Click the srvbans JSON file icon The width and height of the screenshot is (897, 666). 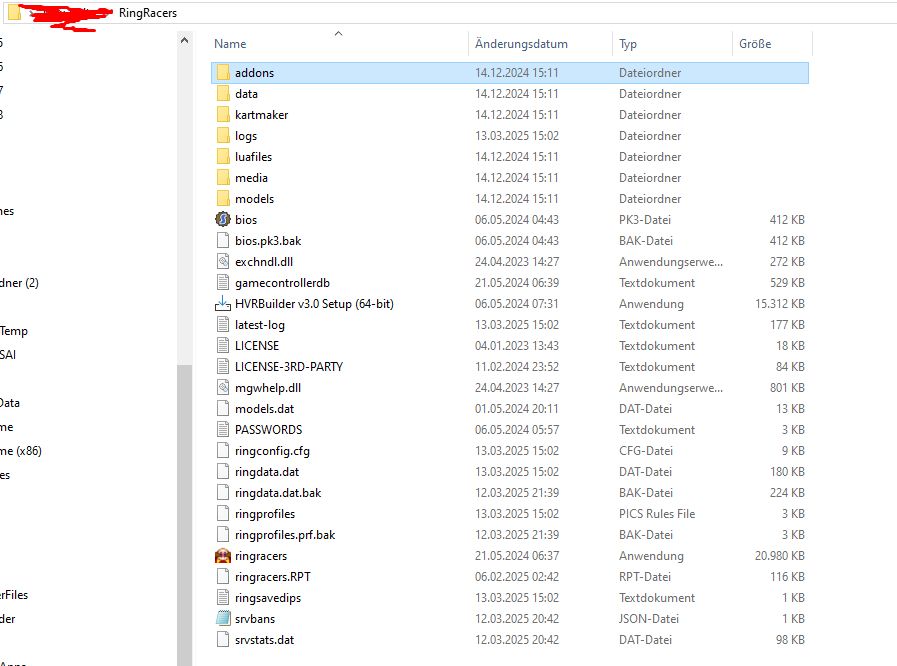(223, 619)
